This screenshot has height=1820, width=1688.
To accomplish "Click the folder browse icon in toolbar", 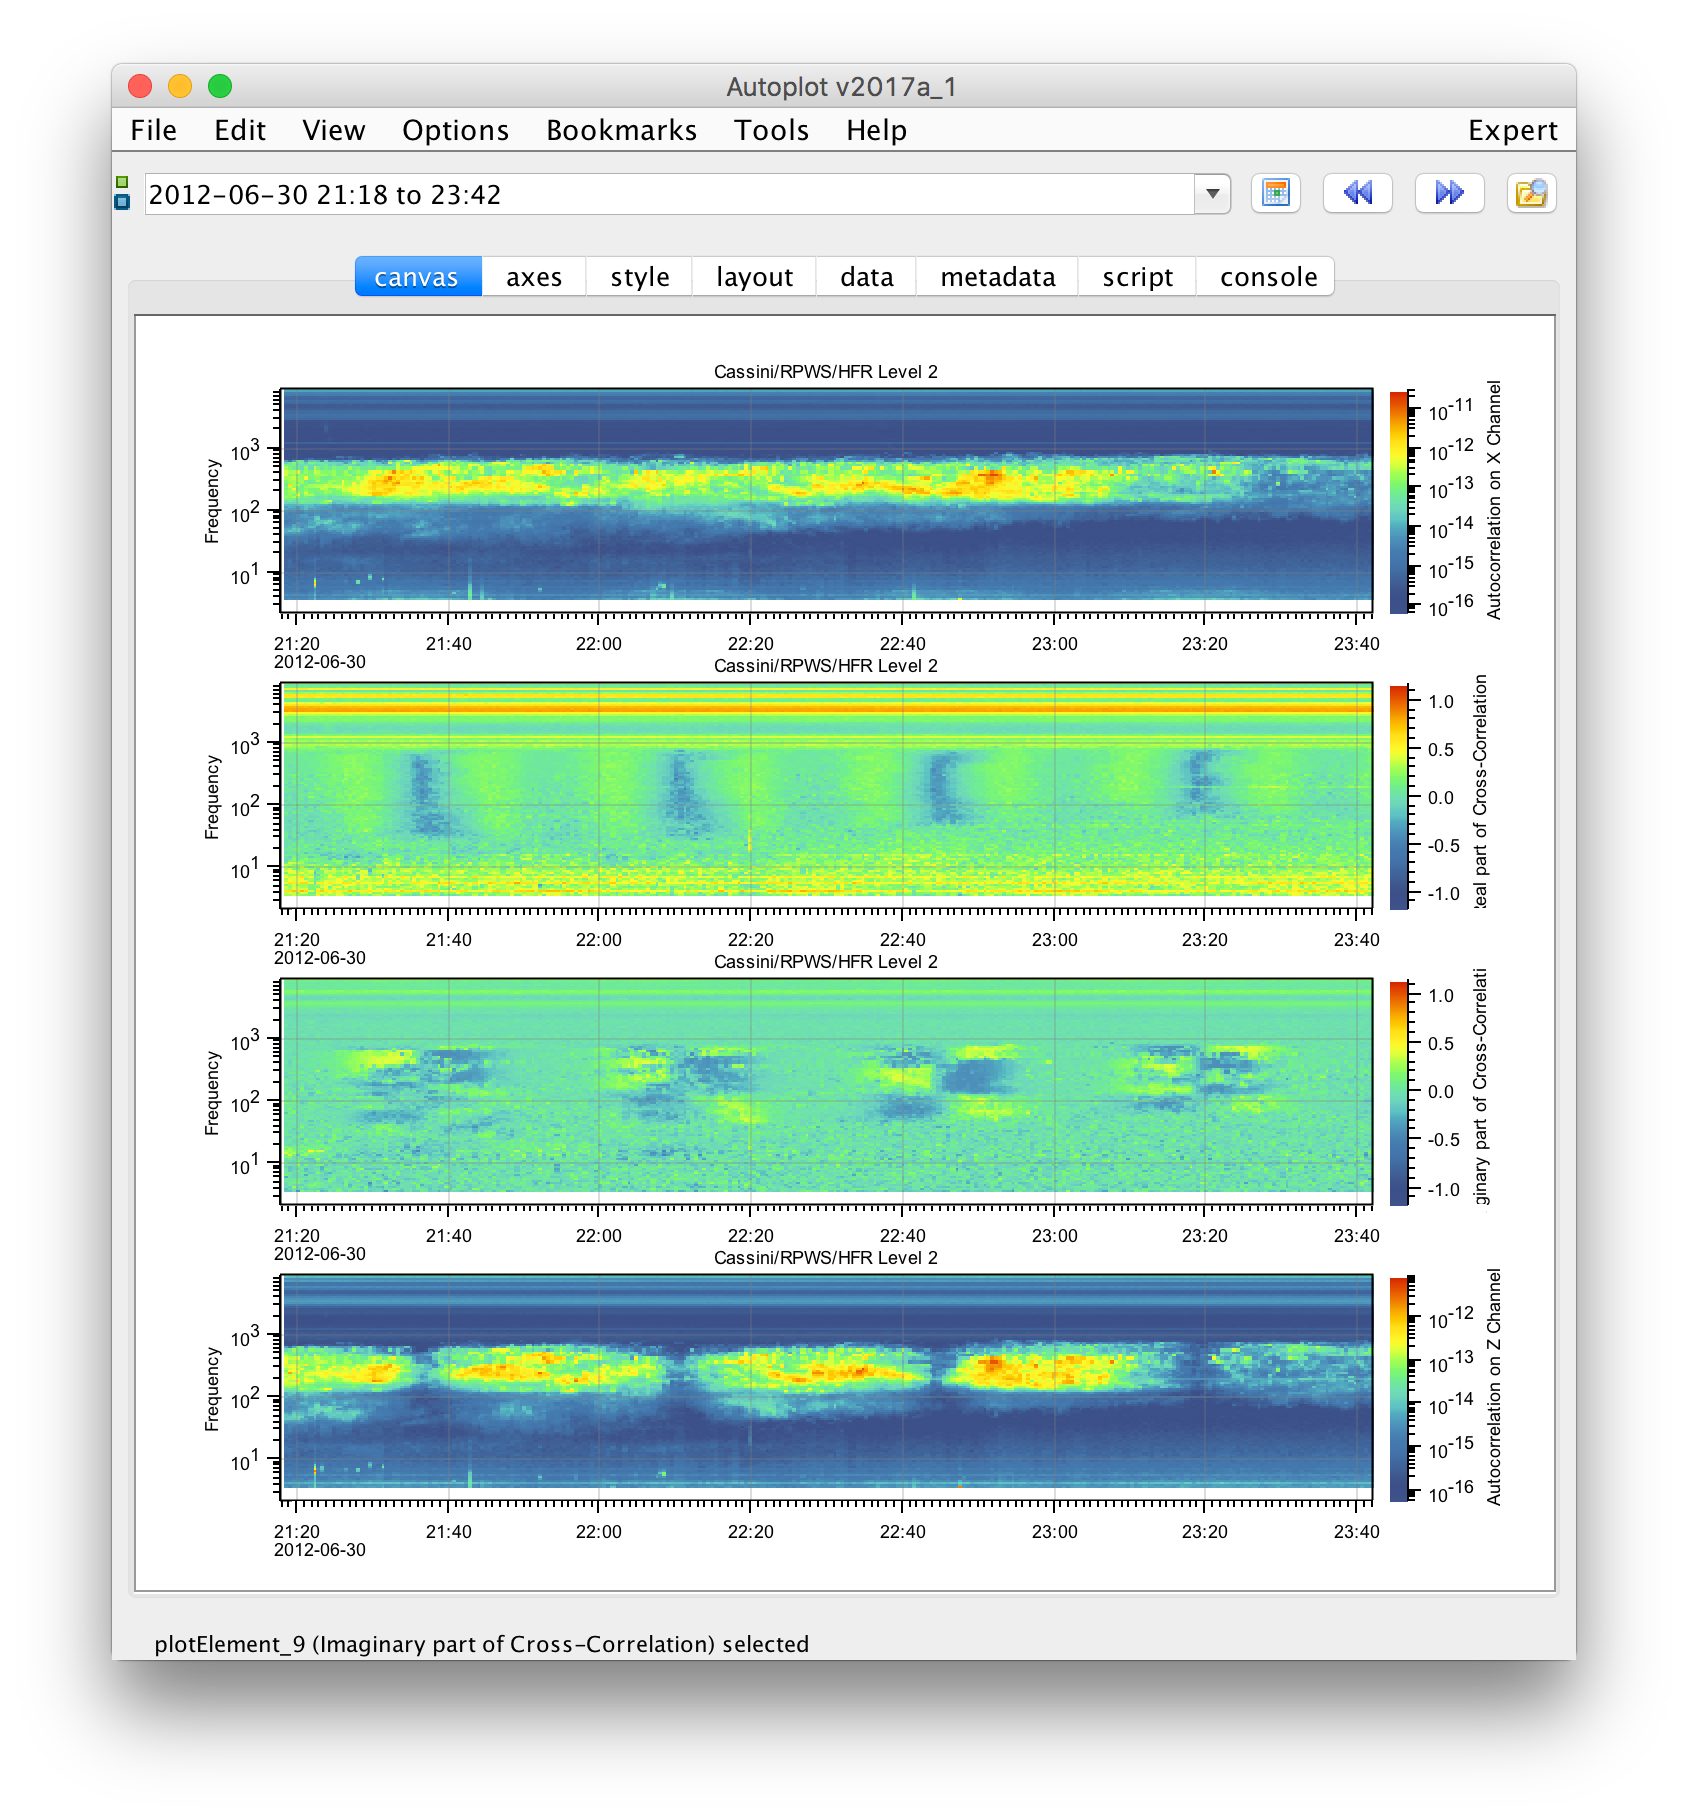I will pos(1531,193).
